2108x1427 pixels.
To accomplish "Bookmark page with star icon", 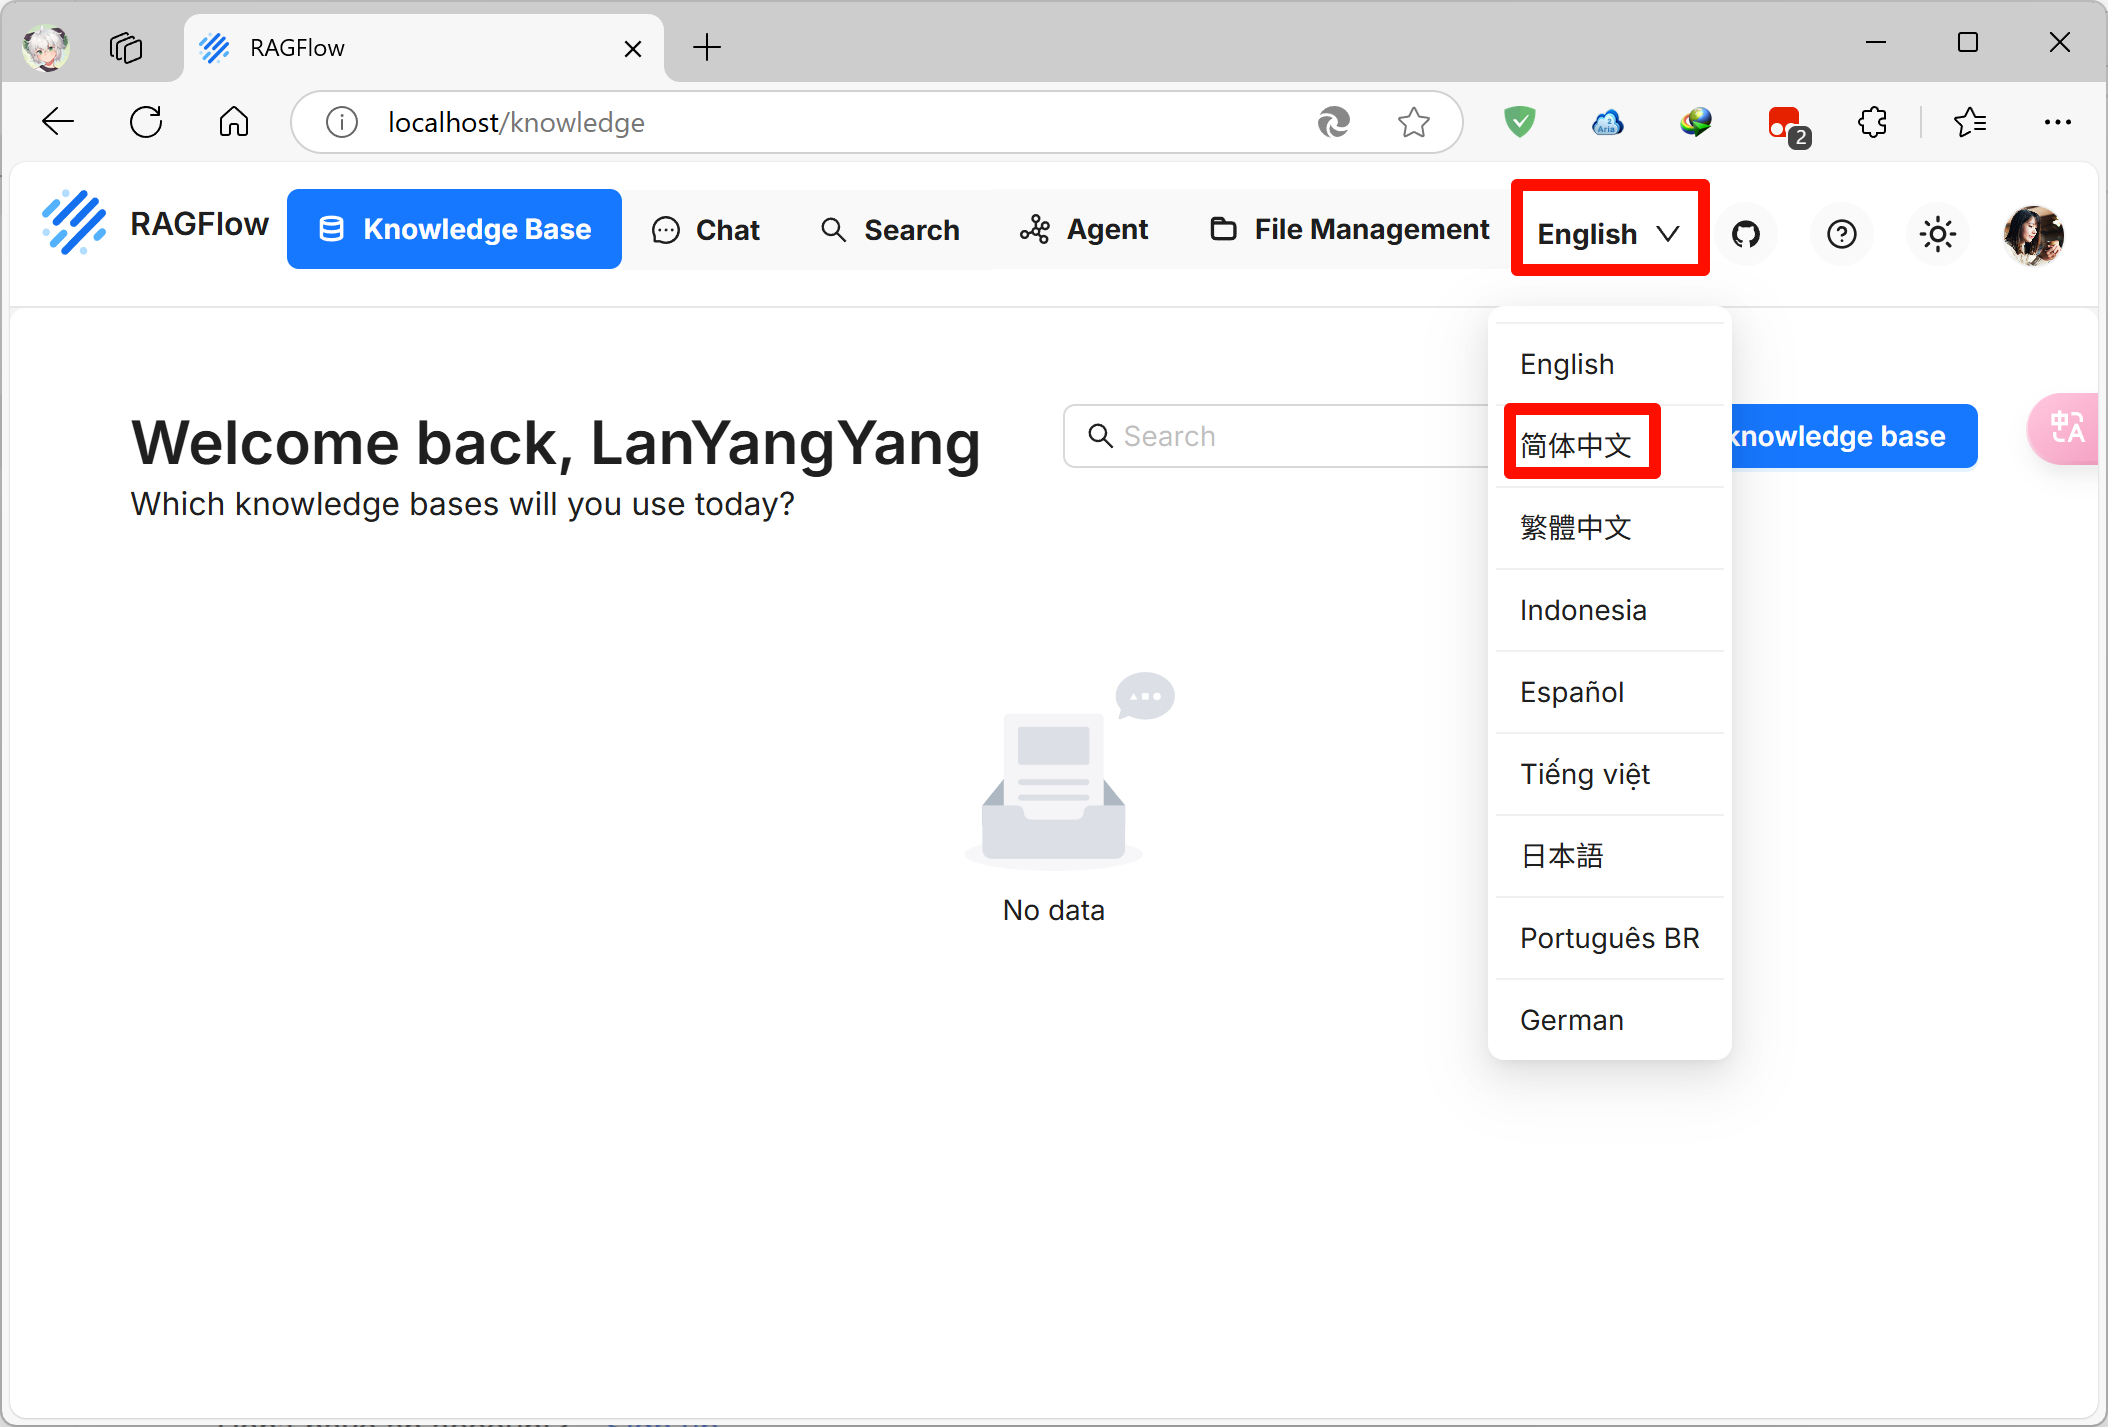I will point(1413,122).
